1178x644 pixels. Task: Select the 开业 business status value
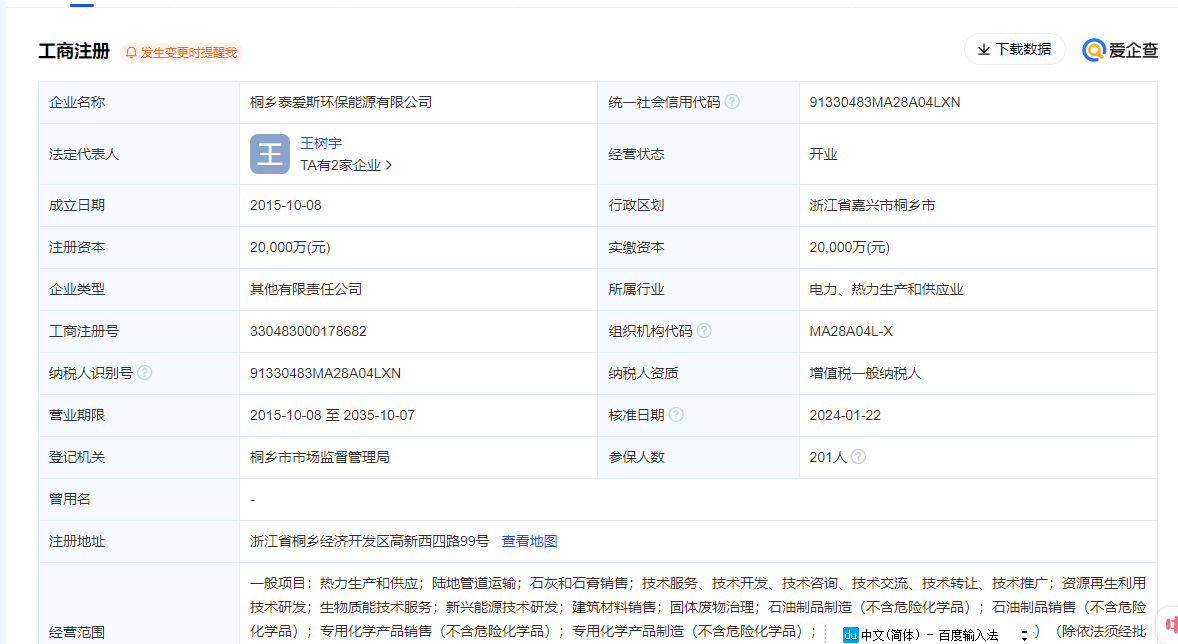pos(823,154)
